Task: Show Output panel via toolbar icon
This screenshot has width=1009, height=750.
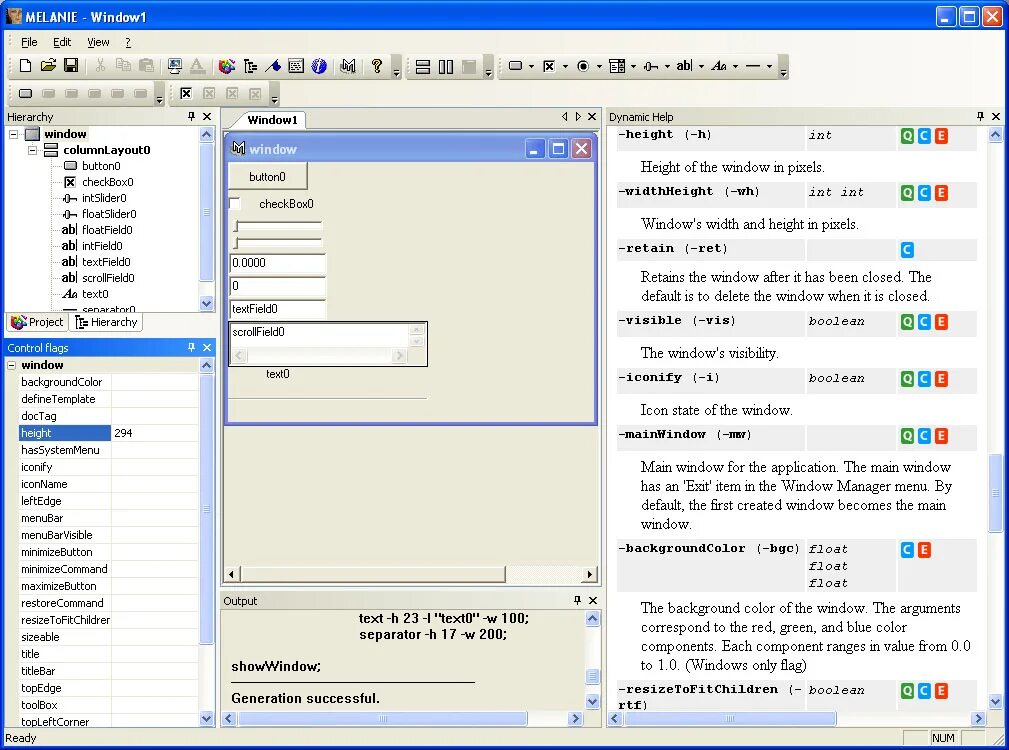Action: pos(296,66)
